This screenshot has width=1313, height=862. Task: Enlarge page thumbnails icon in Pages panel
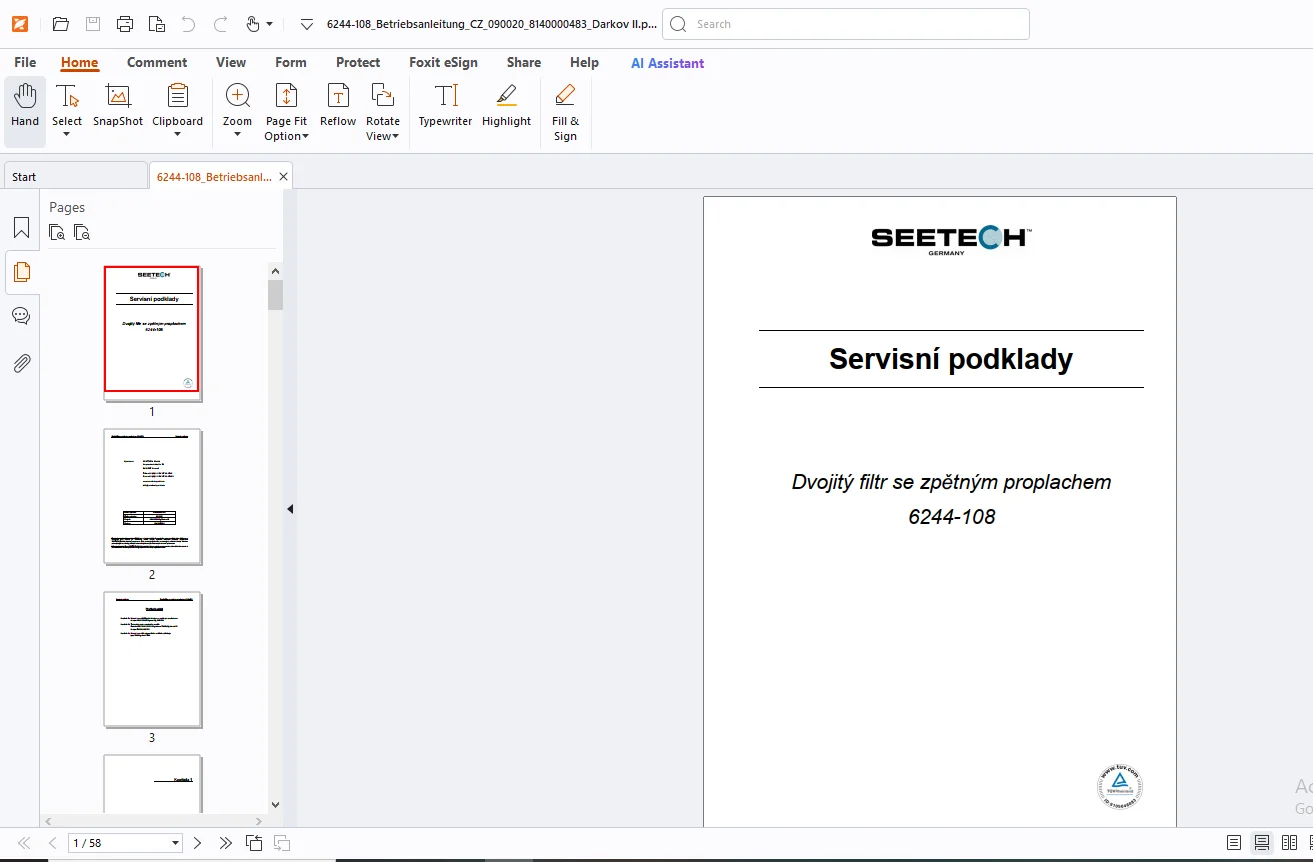point(57,232)
